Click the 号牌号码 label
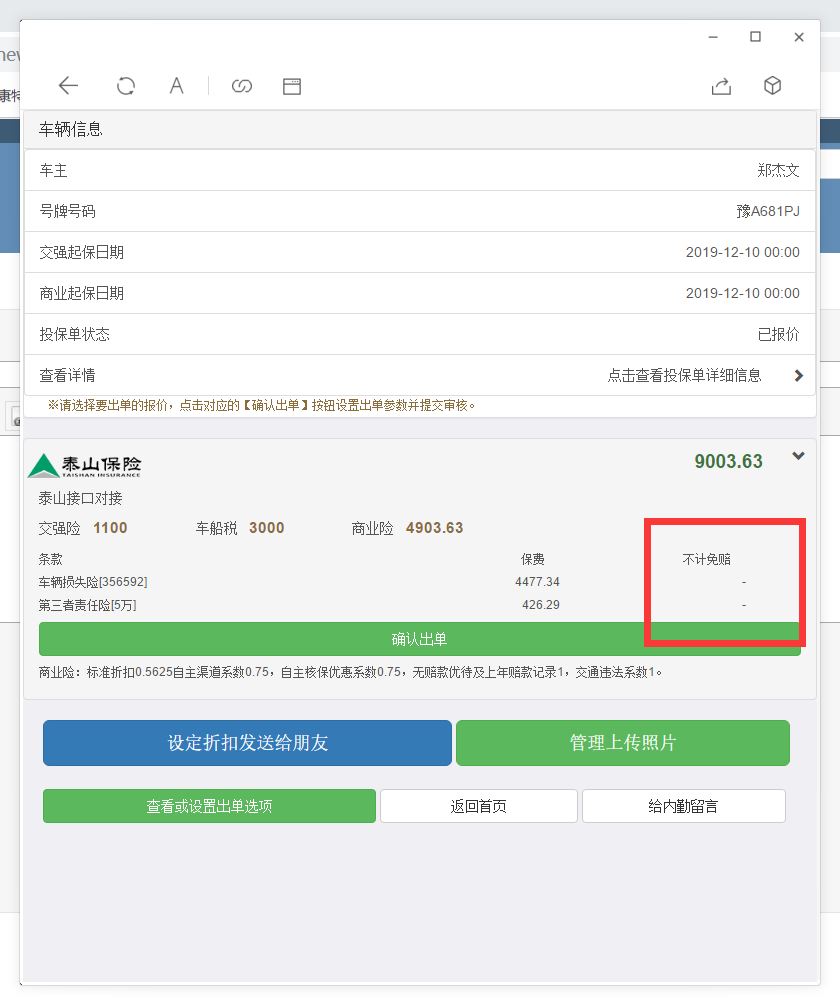The width and height of the screenshot is (840, 1005). click(67, 212)
